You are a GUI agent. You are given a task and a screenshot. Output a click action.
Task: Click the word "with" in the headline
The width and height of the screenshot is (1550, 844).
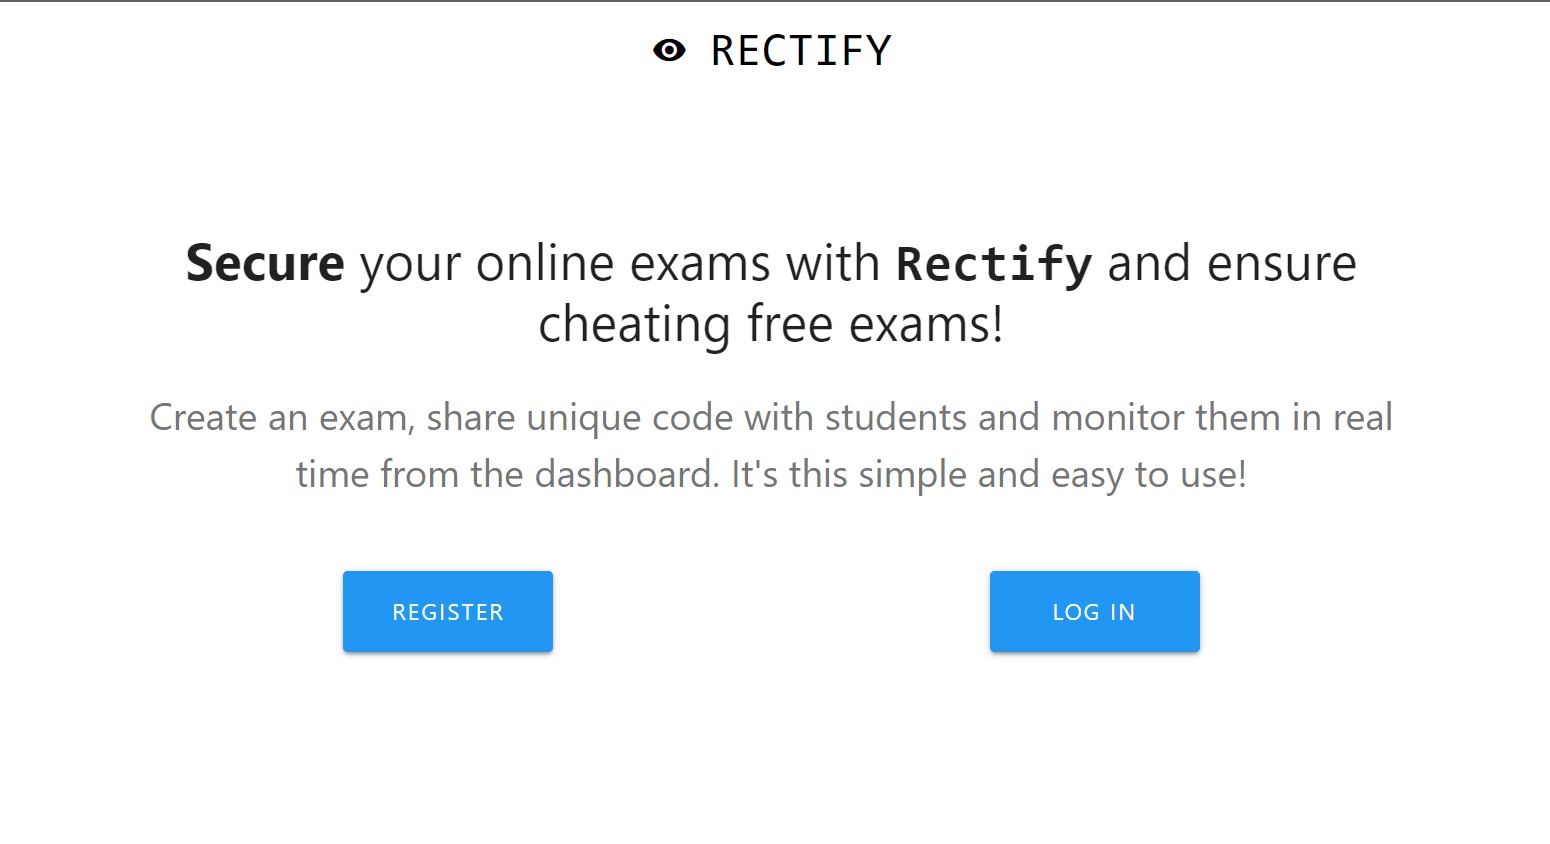click(832, 264)
